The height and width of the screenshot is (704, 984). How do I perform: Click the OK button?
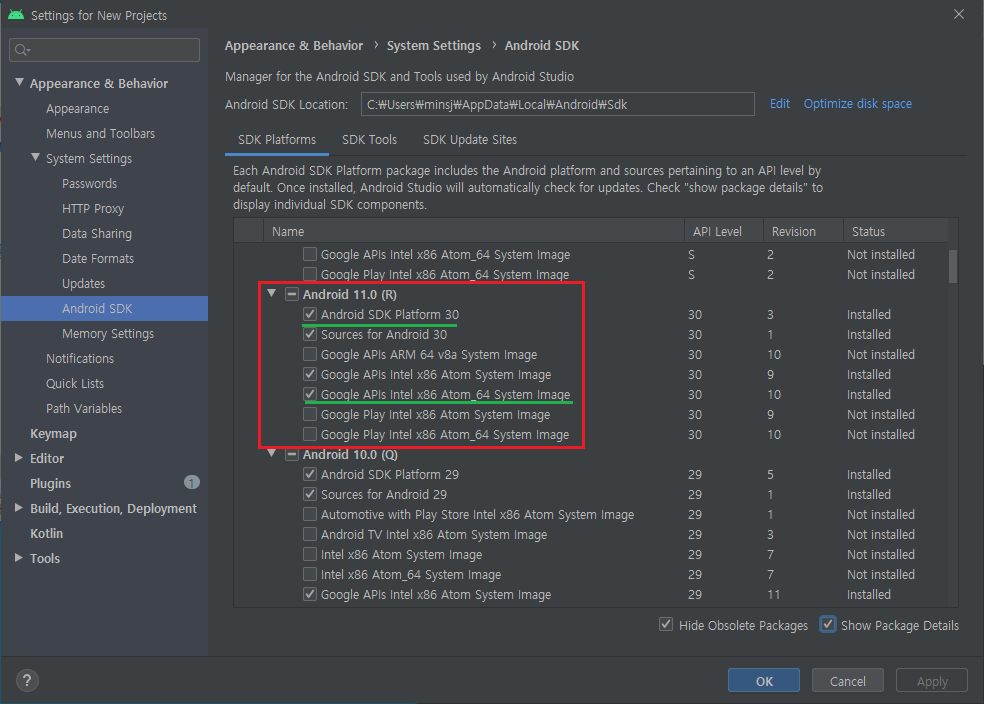[764, 681]
